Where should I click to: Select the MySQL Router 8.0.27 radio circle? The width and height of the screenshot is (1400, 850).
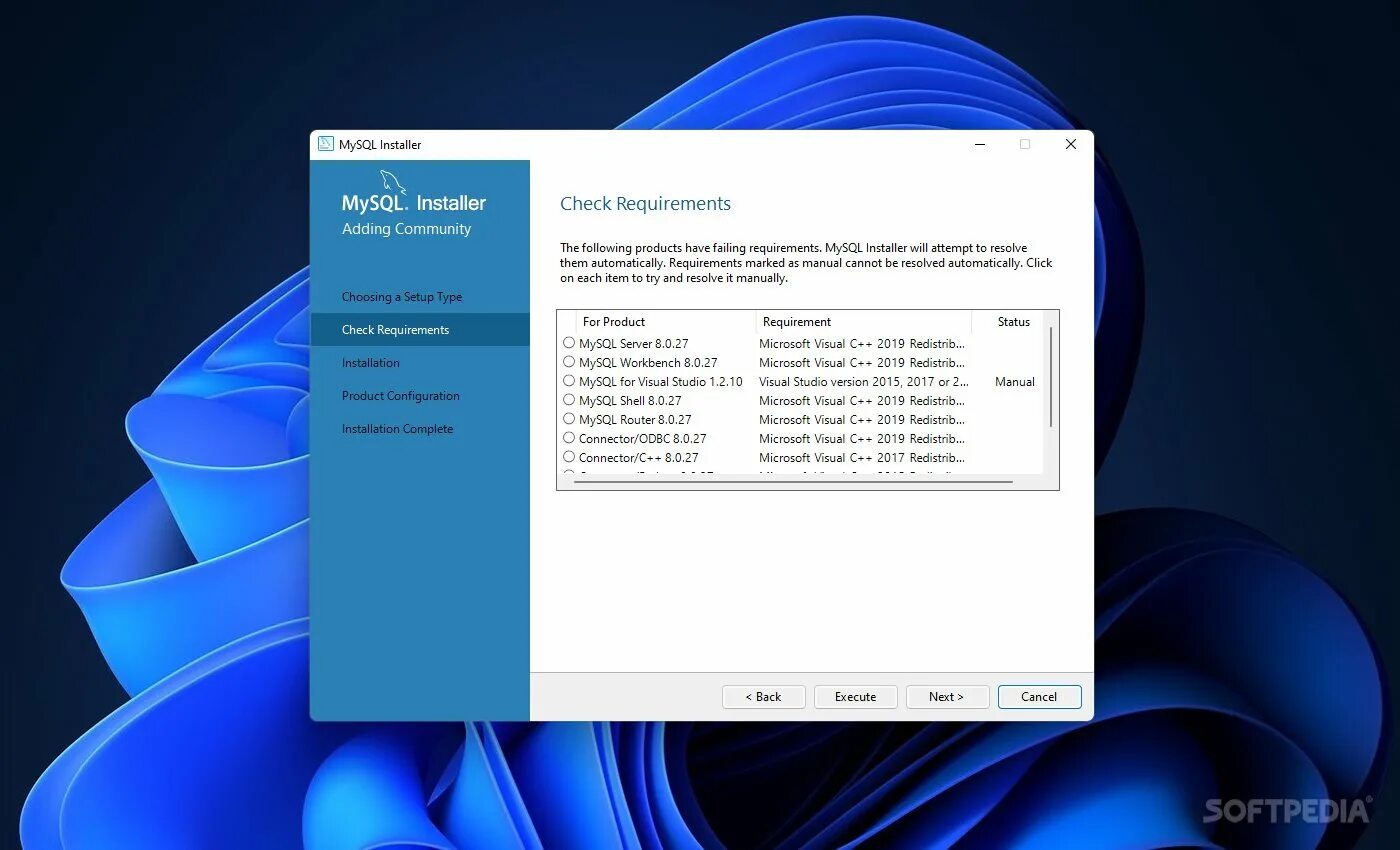tap(569, 419)
